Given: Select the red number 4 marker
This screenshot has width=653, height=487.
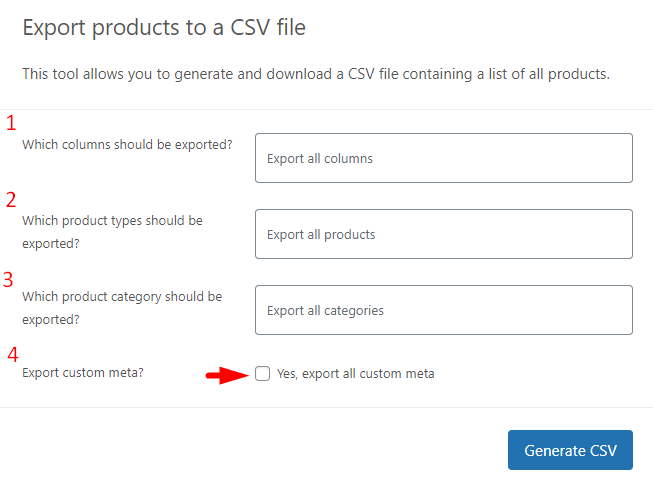Looking at the screenshot, I should 12,354.
